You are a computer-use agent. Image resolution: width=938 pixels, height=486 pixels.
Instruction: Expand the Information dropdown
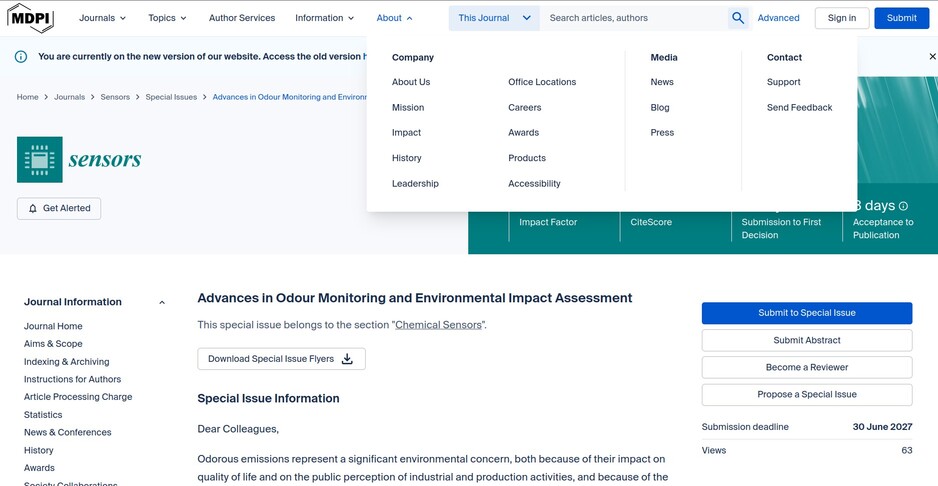pos(325,18)
